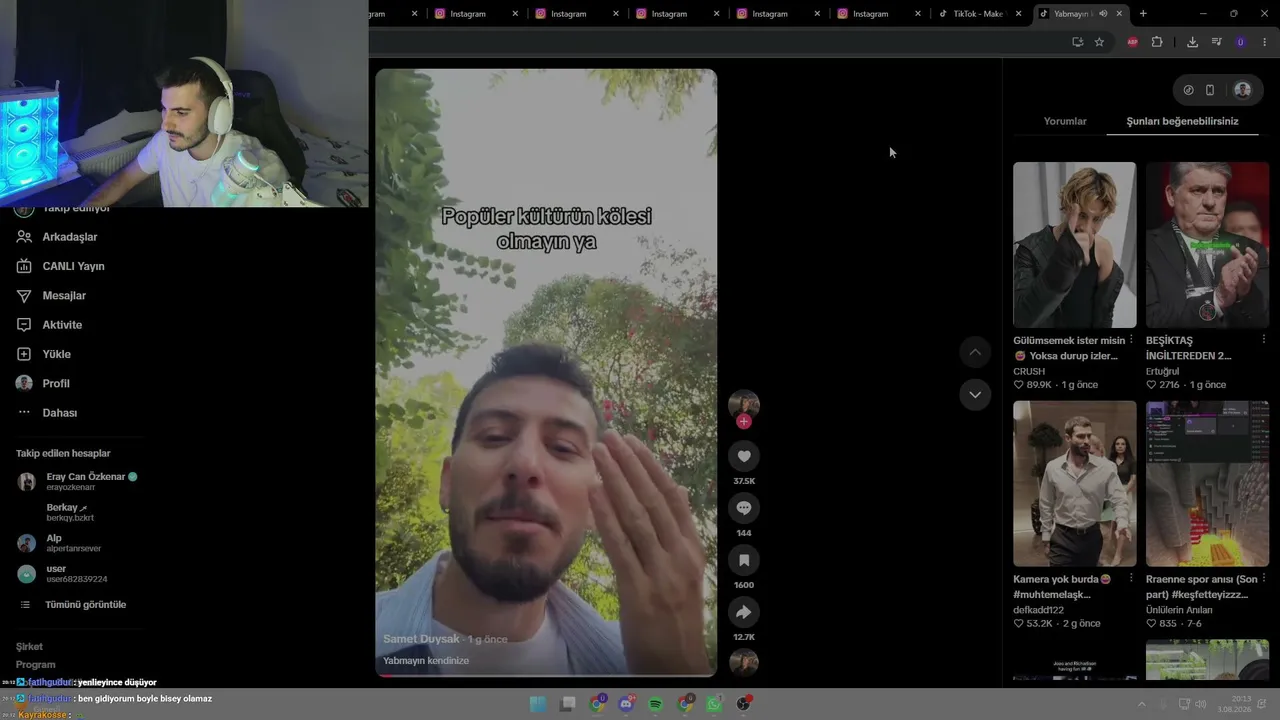Open more options for Kamera yok burda video
The image size is (1280, 720).
(1131, 579)
